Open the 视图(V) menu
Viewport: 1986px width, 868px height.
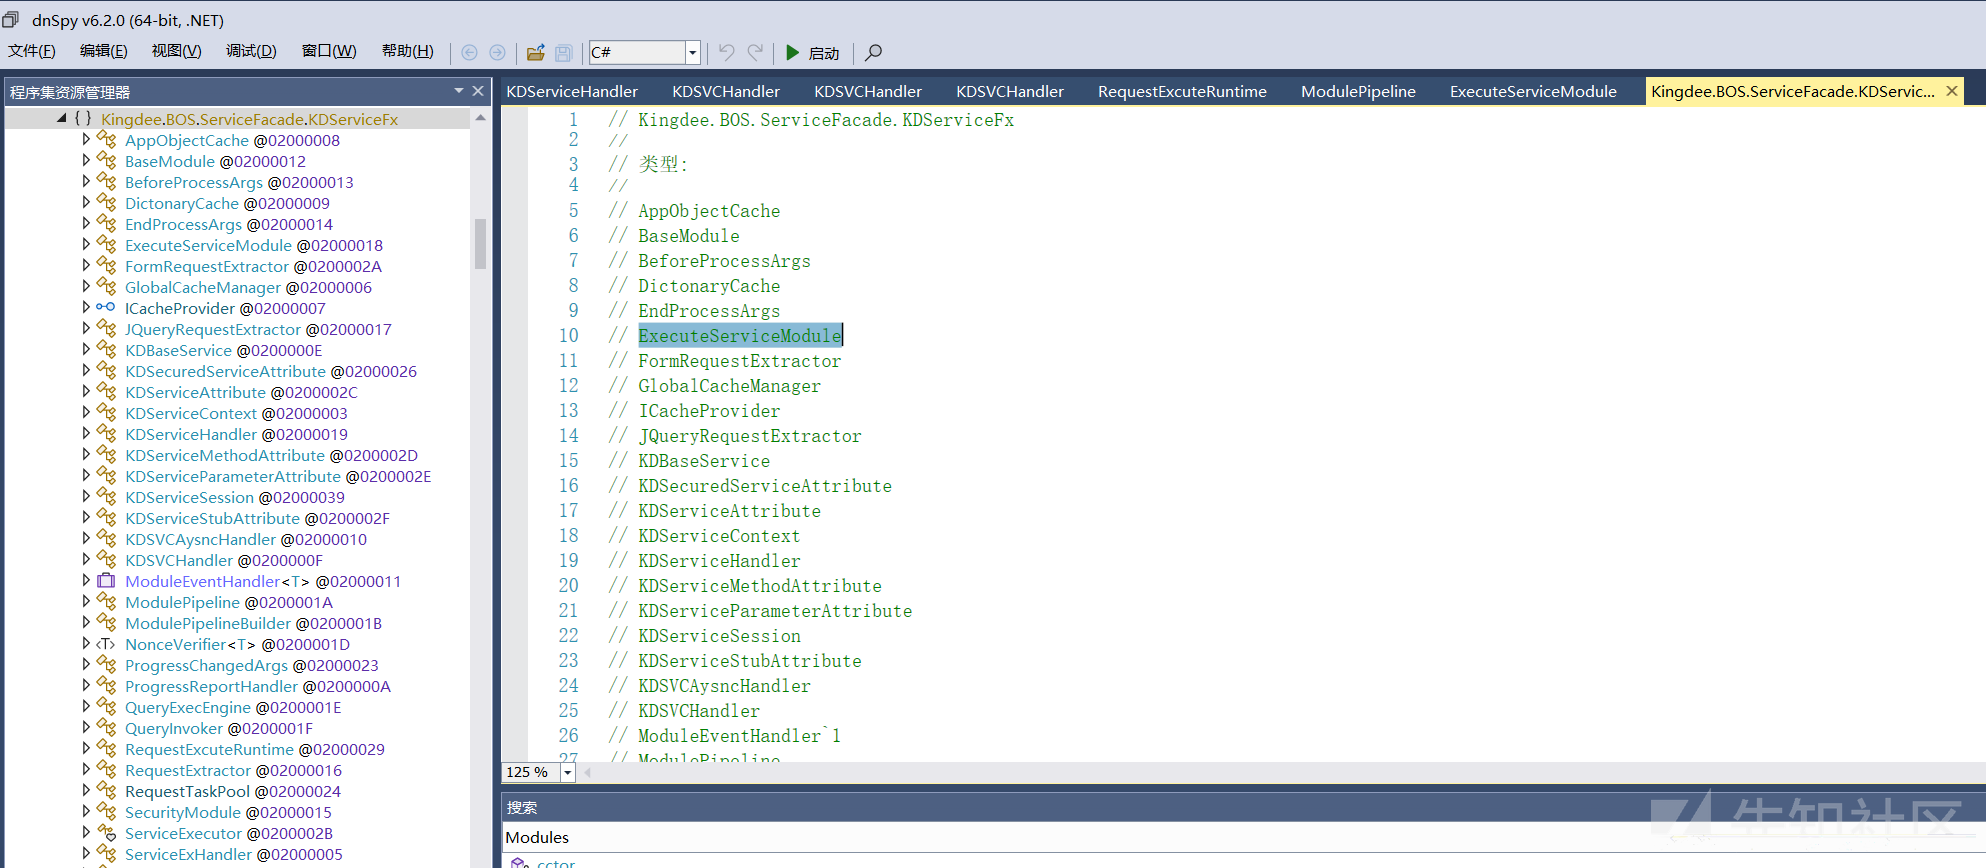(177, 51)
